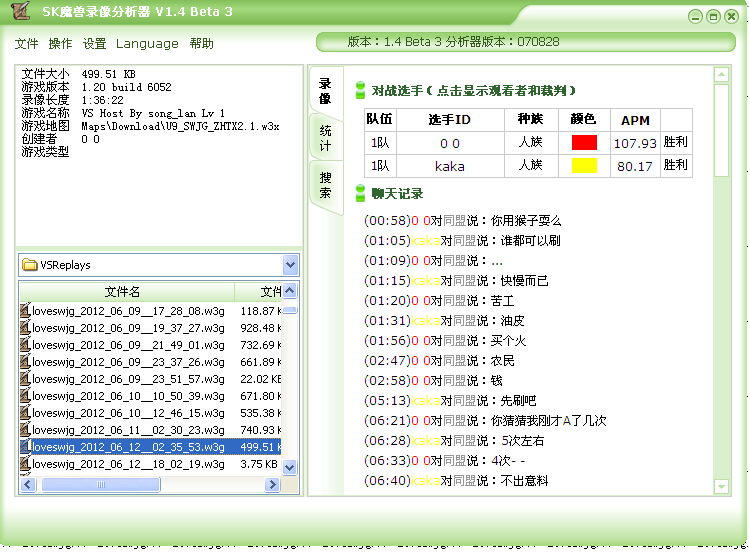
Task: Click file list scroll left arrow
Action: pyautogui.click(x=28, y=485)
